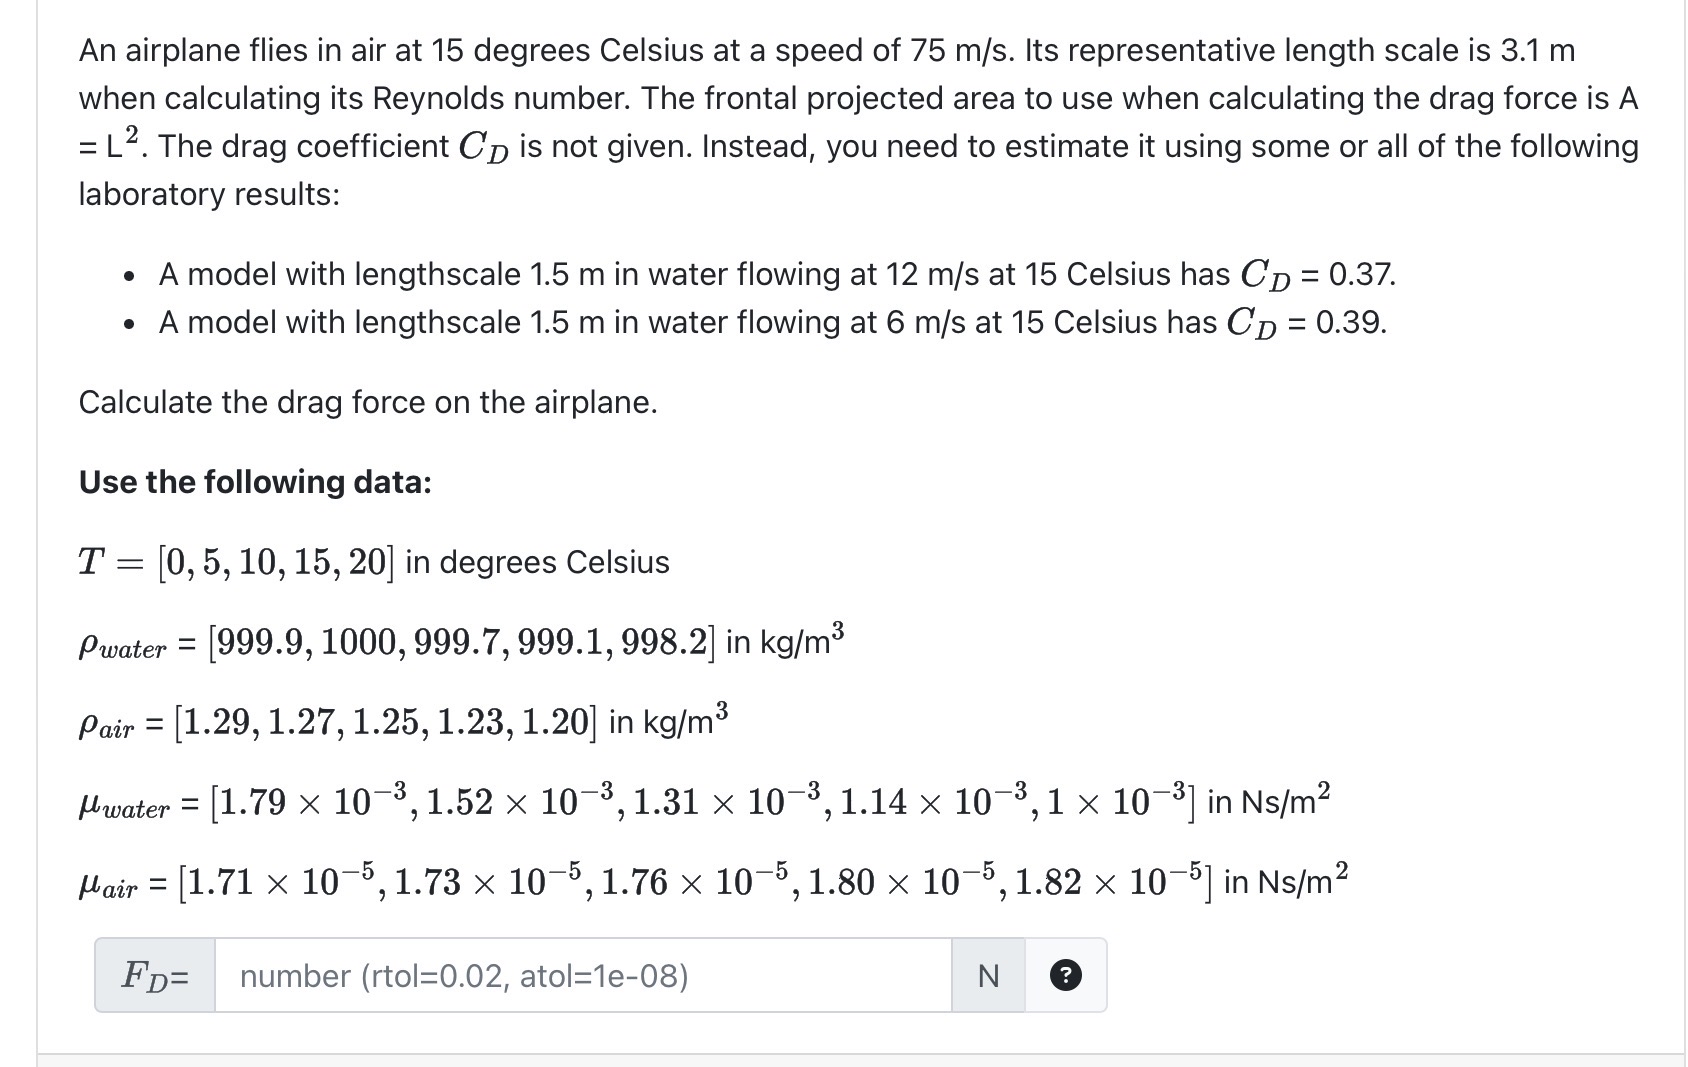
Task: Click the C_D = 0.37 value
Action: pos(1318,274)
